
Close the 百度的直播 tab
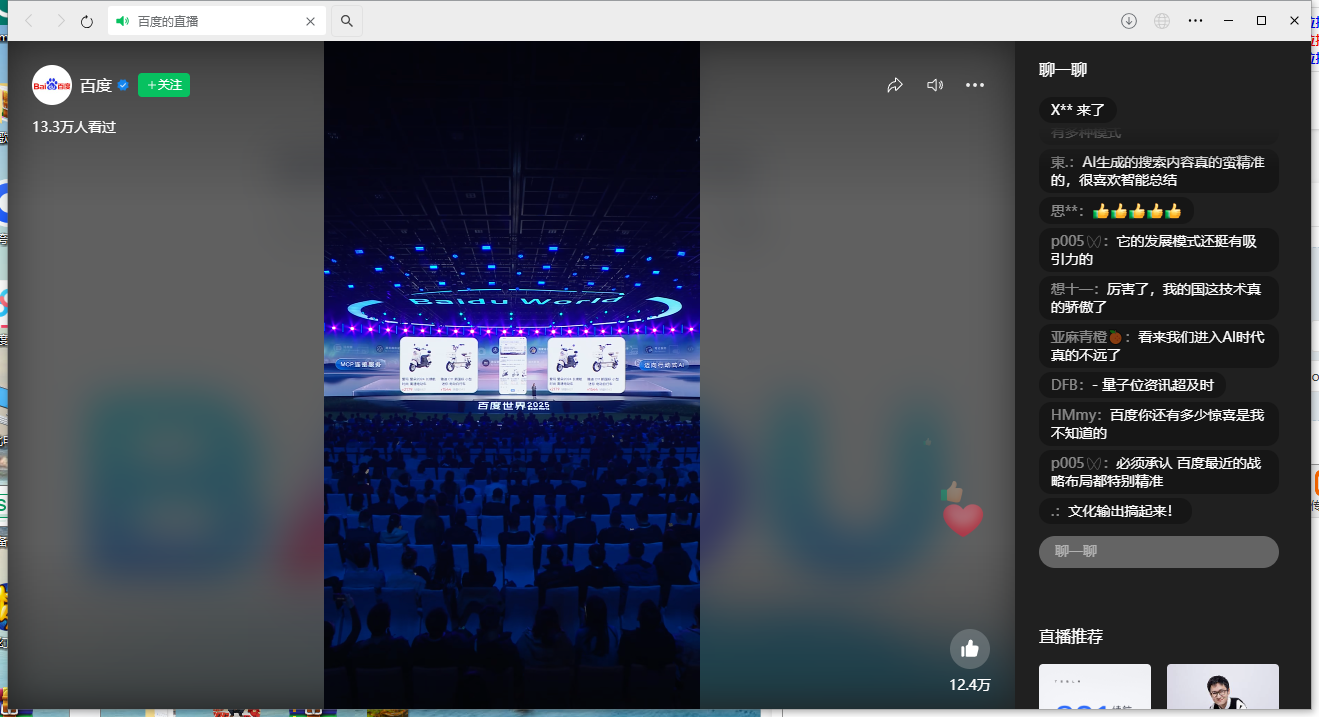click(x=311, y=21)
